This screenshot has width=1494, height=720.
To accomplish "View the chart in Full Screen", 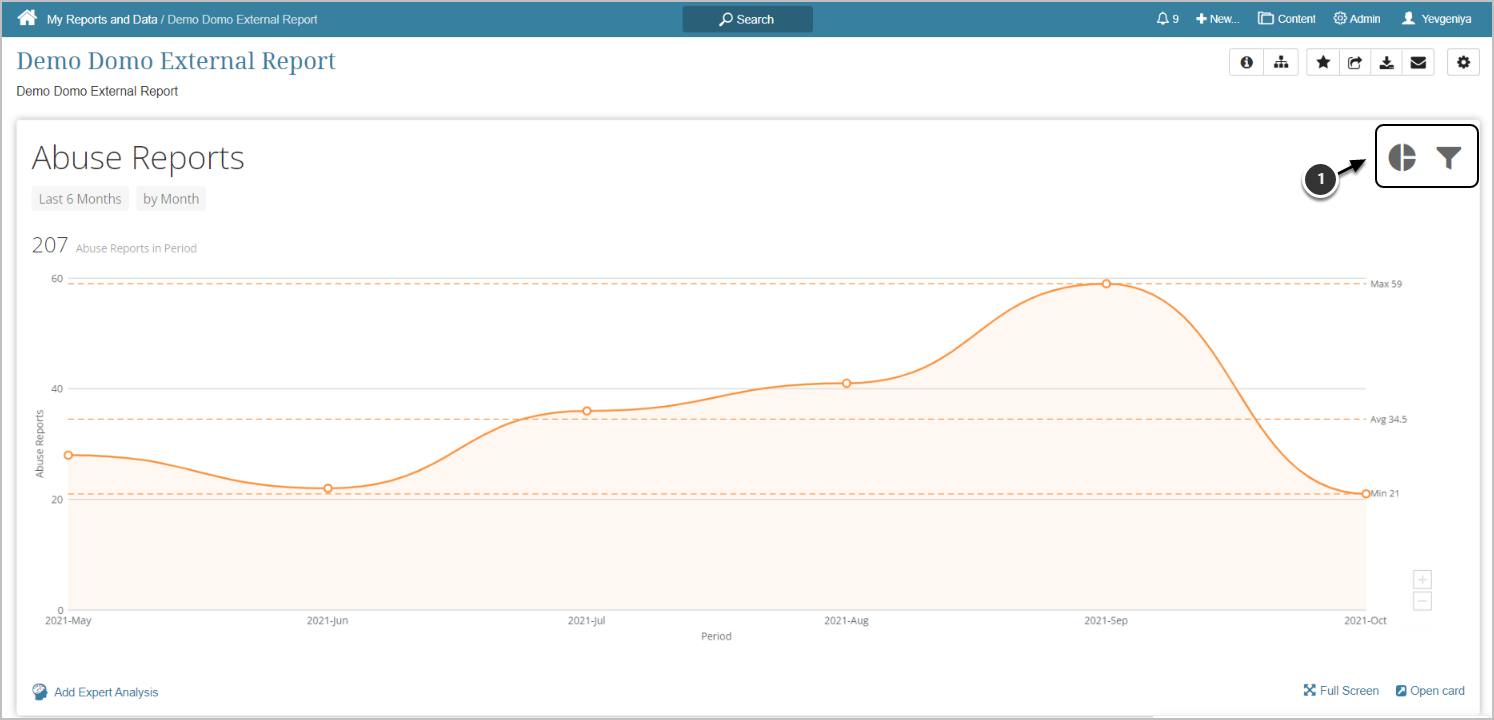I will tap(1341, 691).
